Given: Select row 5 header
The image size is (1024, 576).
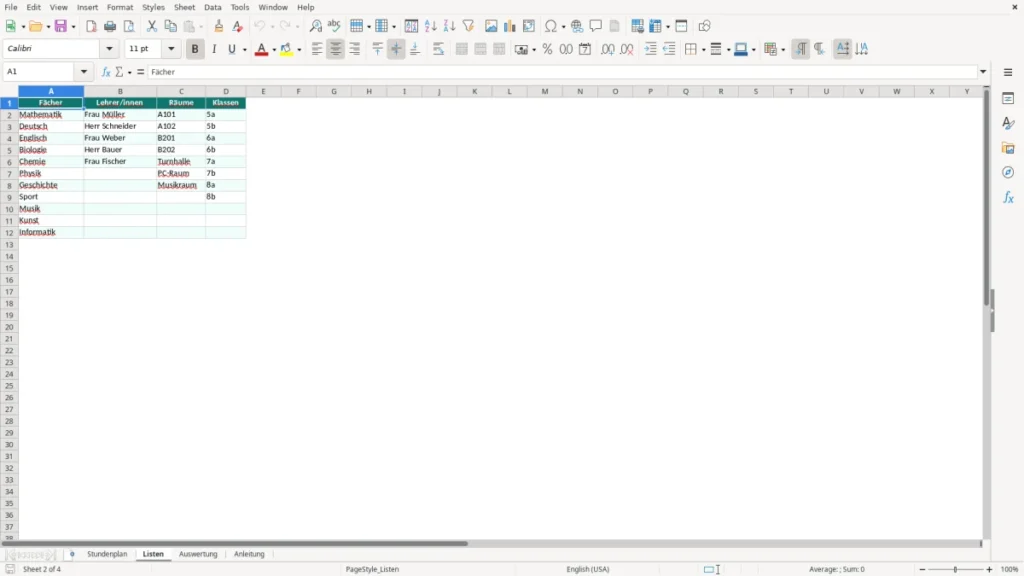Looking at the screenshot, I should point(9,150).
